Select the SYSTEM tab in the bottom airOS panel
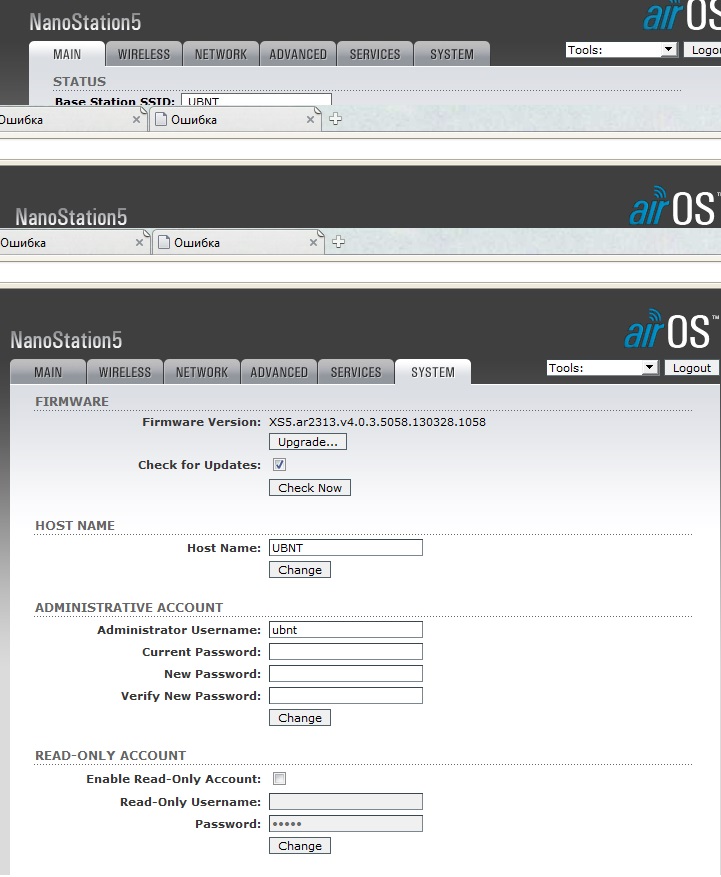Viewport: 721px width, 877px height. pyautogui.click(x=433, y=372)
